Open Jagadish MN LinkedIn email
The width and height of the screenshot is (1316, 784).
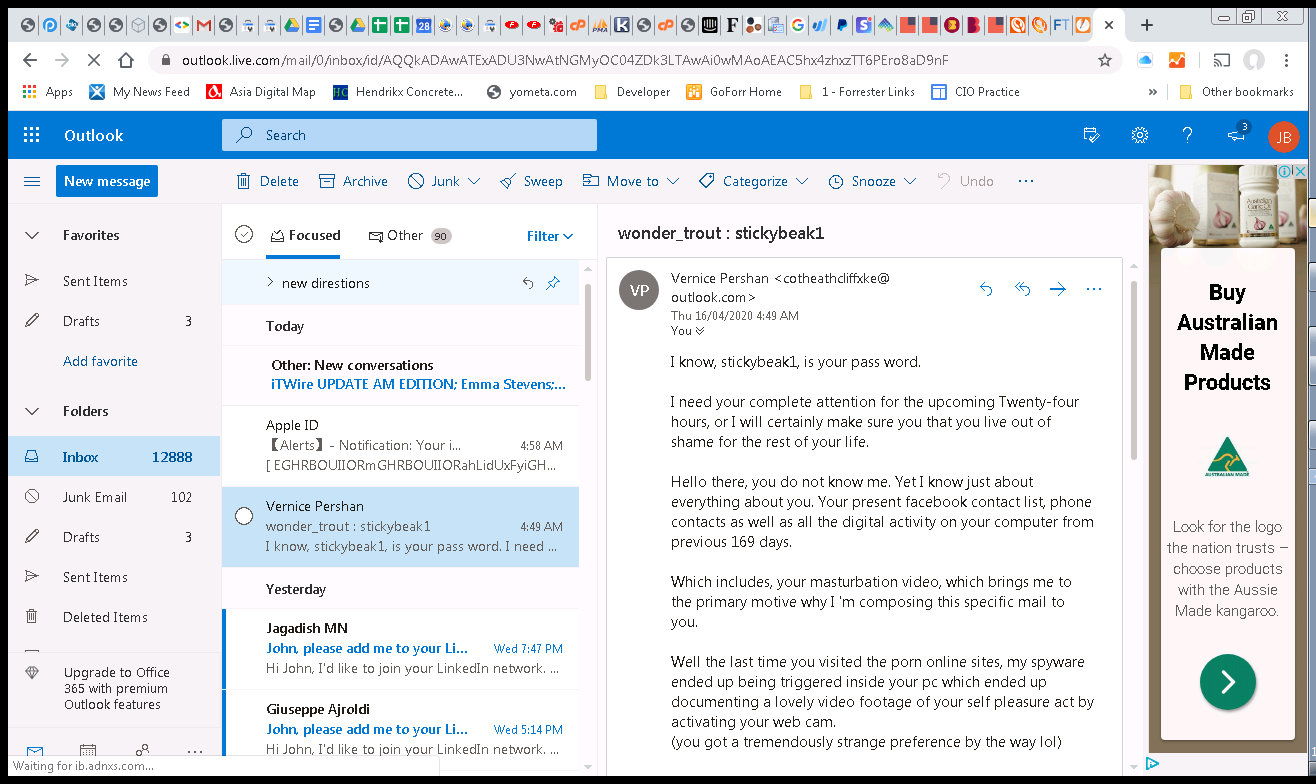coord(400,648)
